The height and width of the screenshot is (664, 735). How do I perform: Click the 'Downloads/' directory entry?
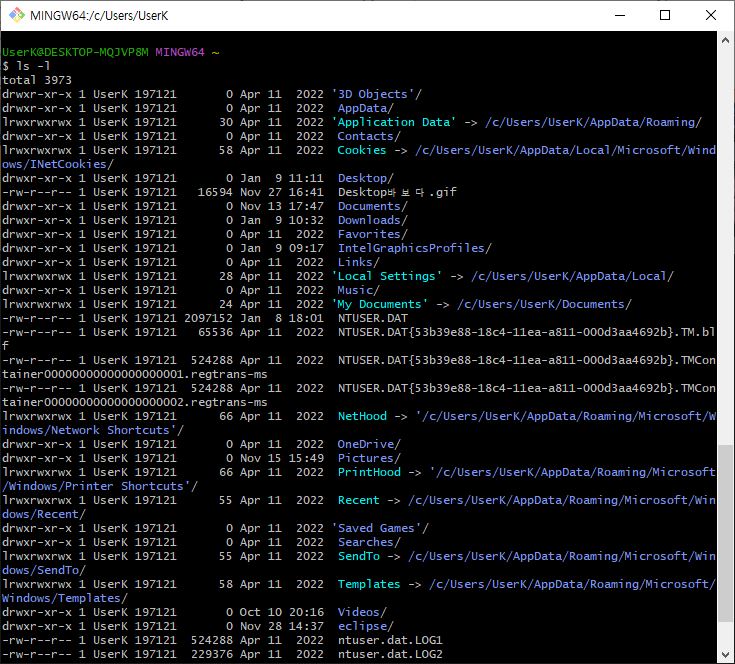coord(373,220)
